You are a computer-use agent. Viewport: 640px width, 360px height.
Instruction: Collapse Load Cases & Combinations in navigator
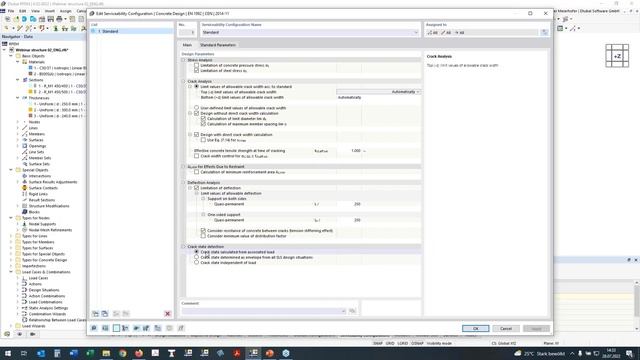pos(11,272)
